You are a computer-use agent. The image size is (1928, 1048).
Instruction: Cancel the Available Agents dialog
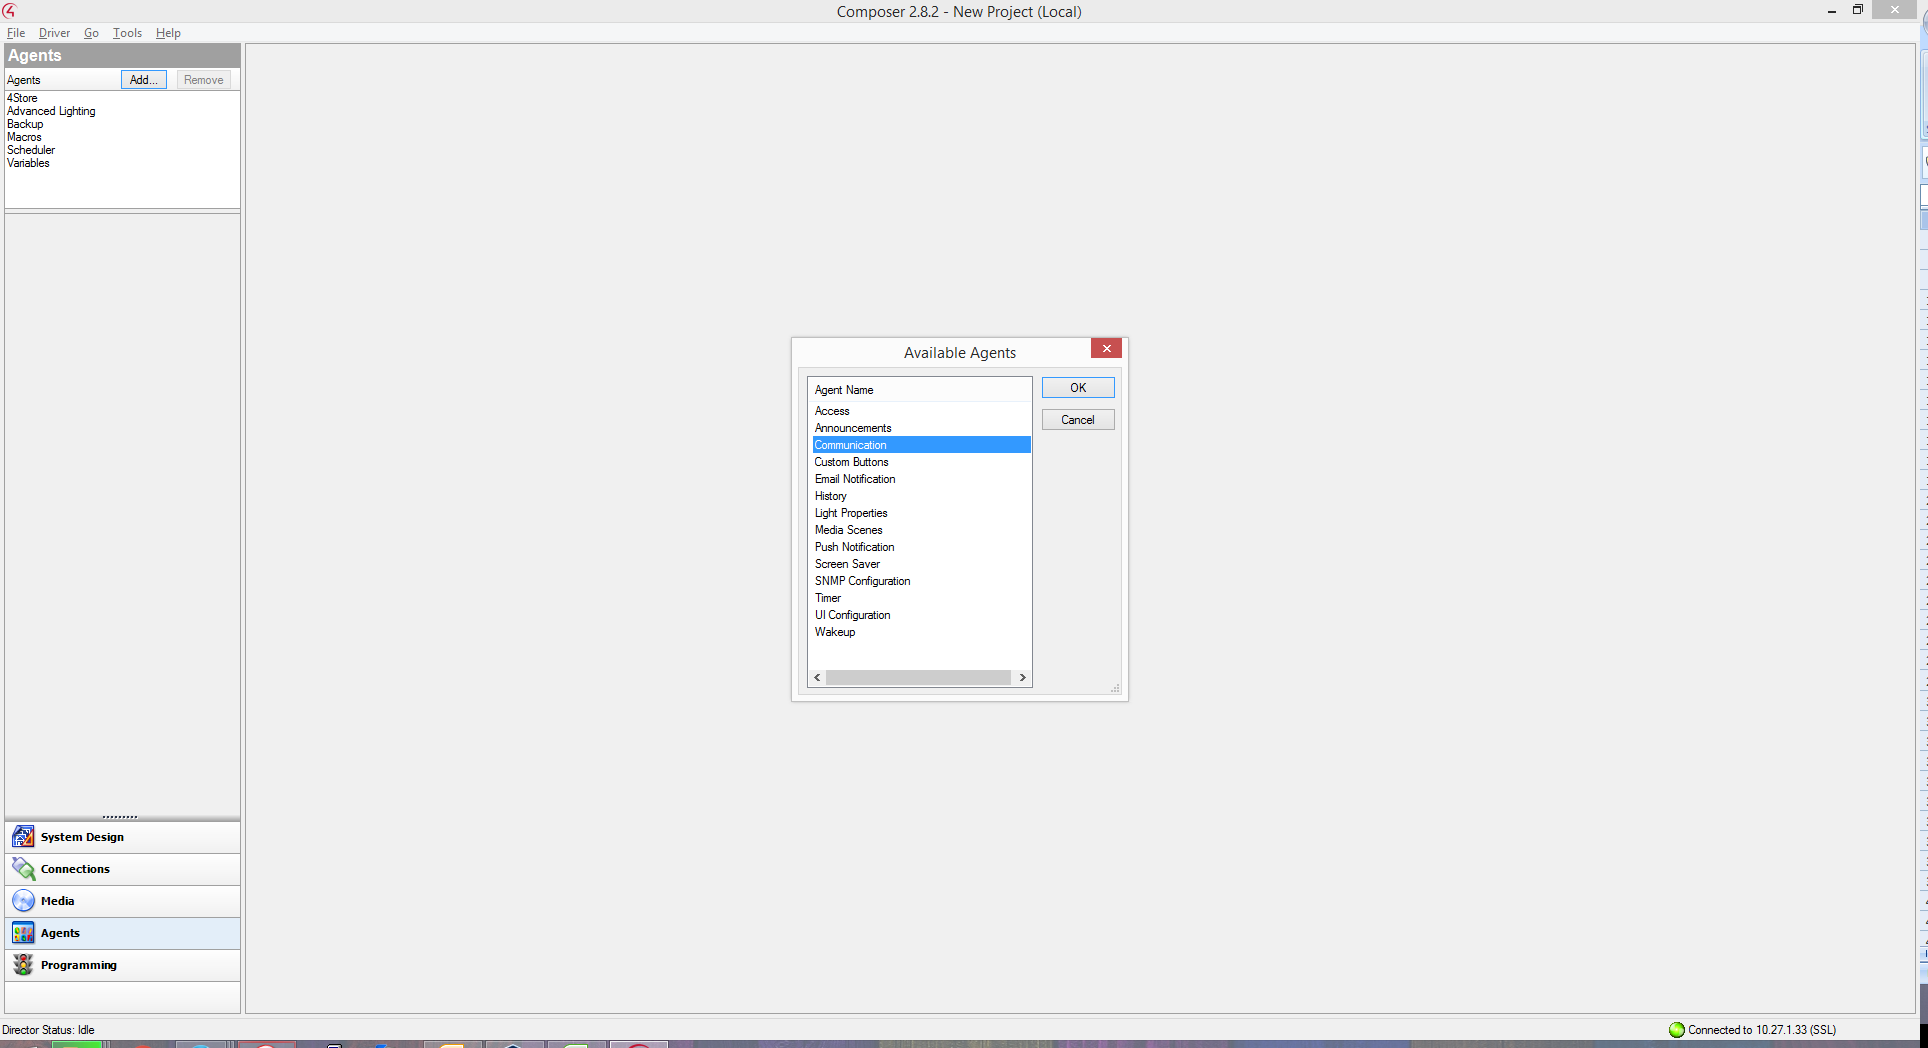1077,420
